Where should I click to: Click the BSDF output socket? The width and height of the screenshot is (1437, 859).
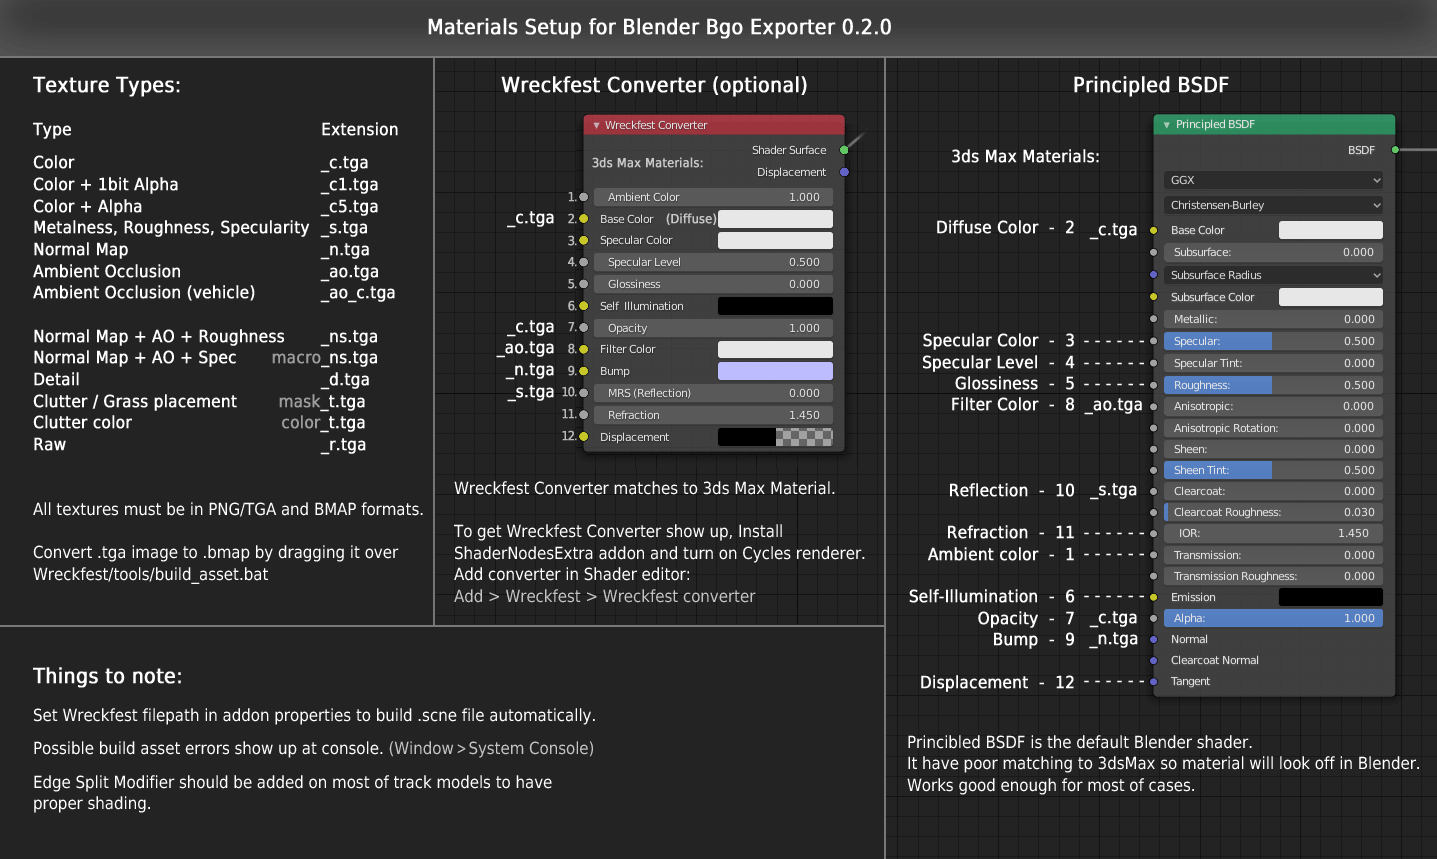(x=1395, y=150)
